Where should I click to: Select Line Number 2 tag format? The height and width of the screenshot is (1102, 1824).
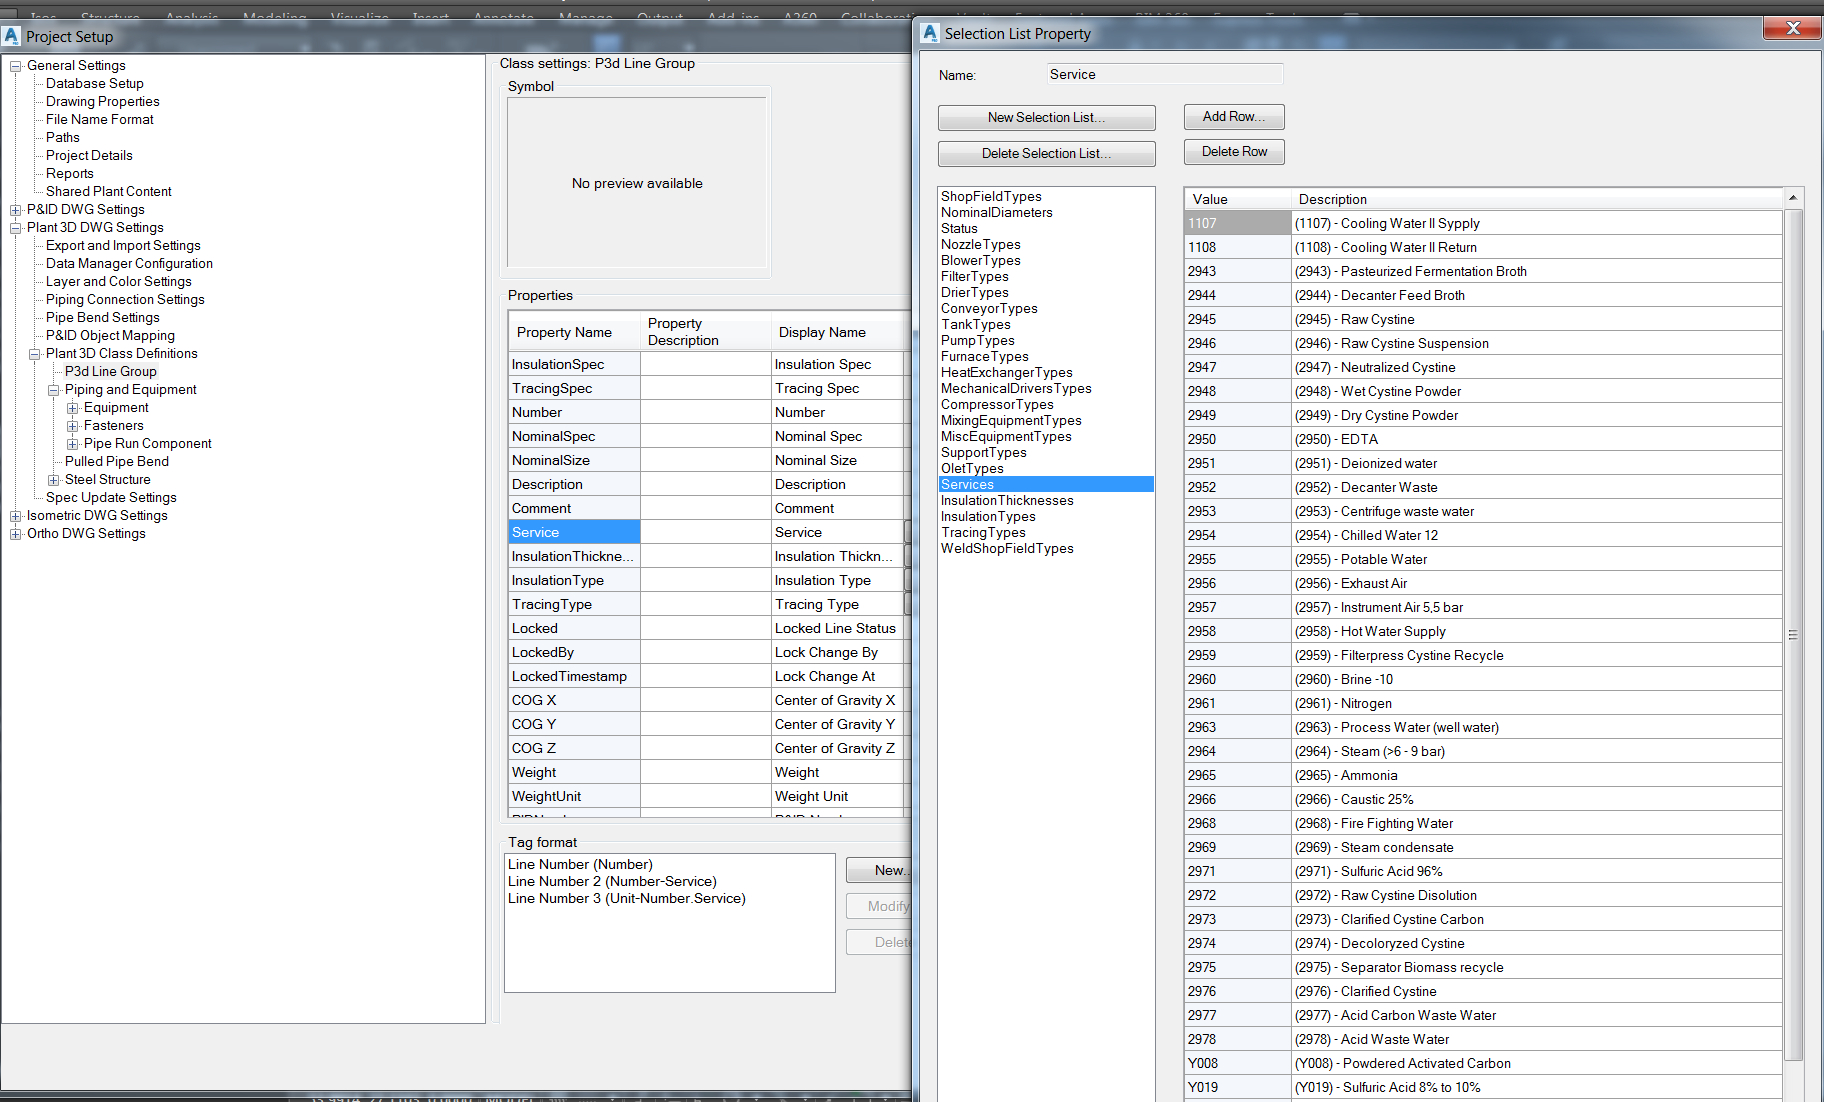click(612, 882)
